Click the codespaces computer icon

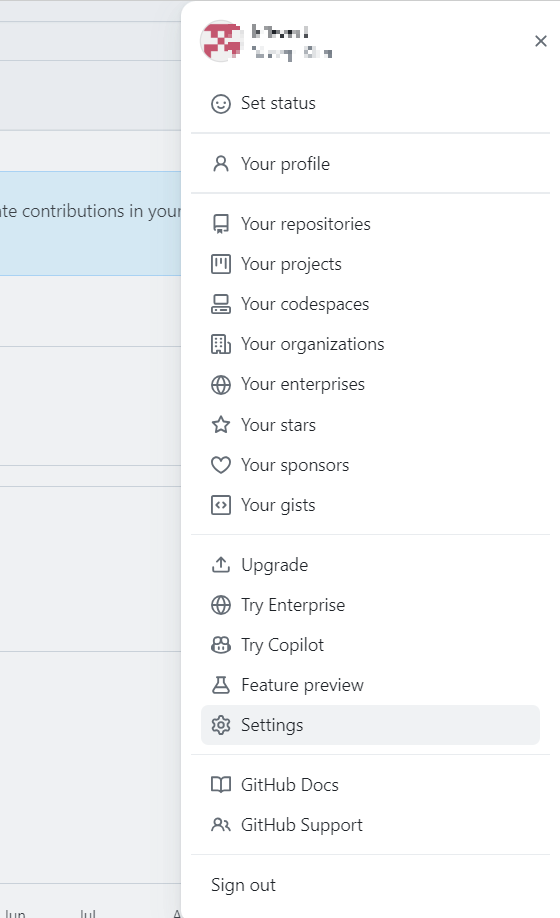(221, 304)
